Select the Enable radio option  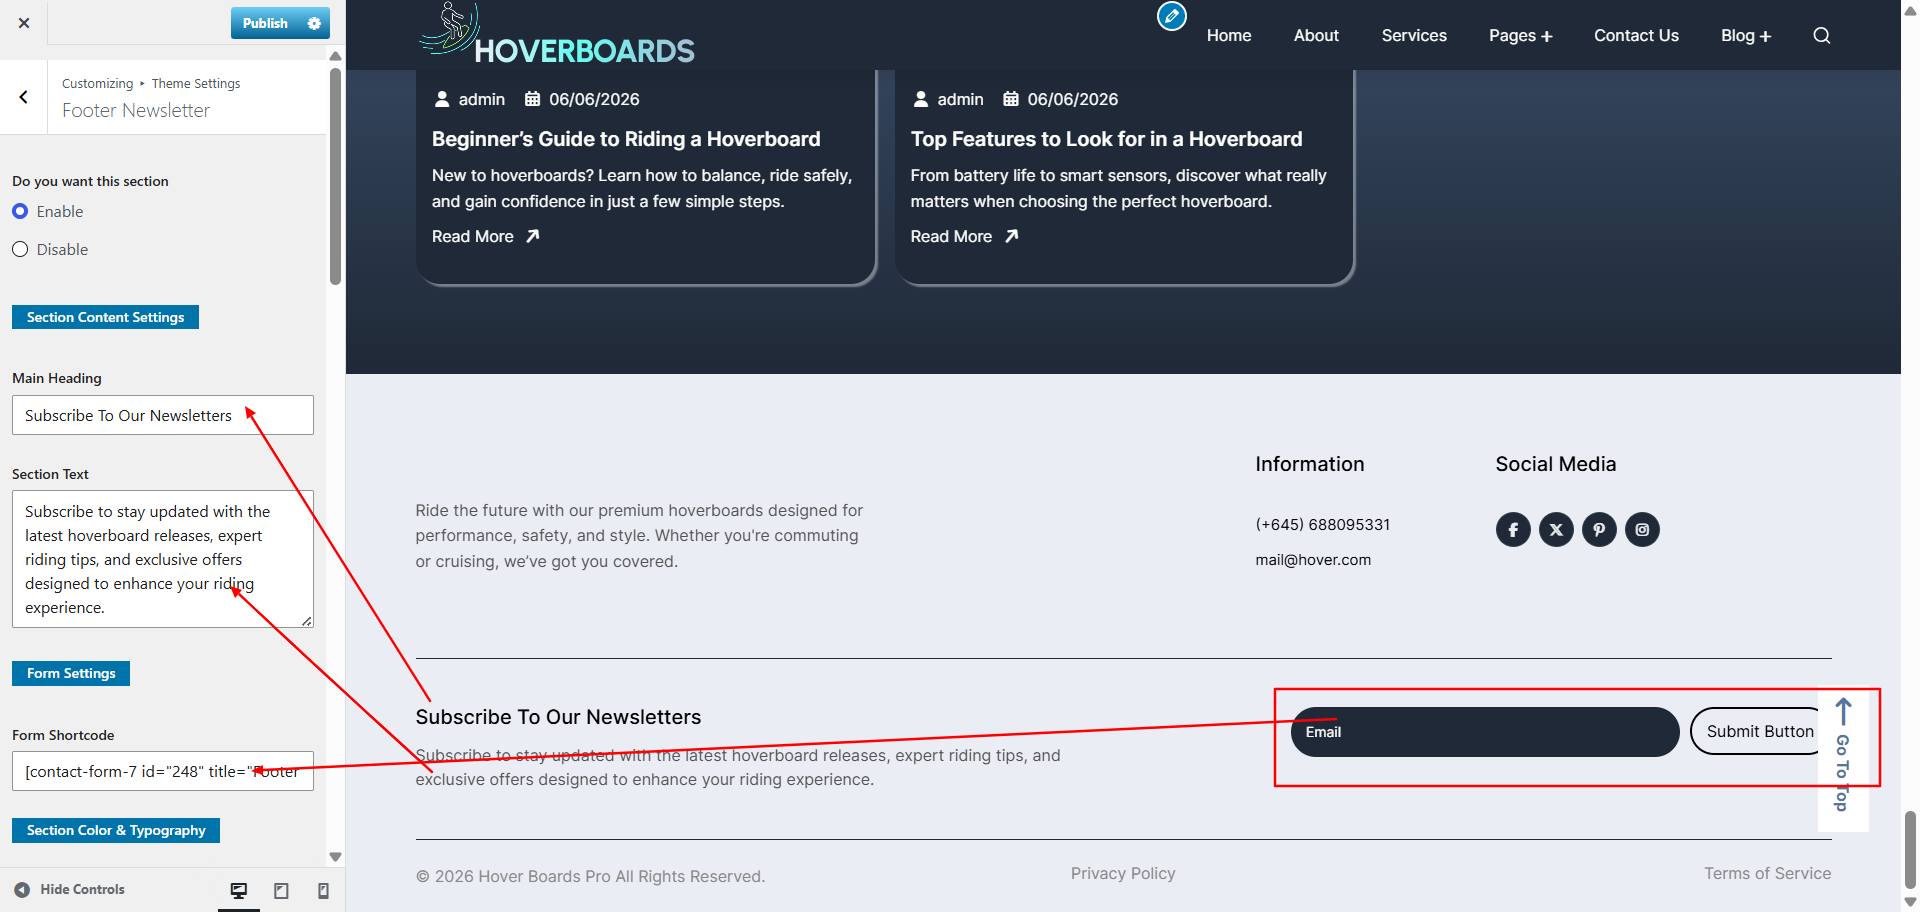[x=20, y=211]
